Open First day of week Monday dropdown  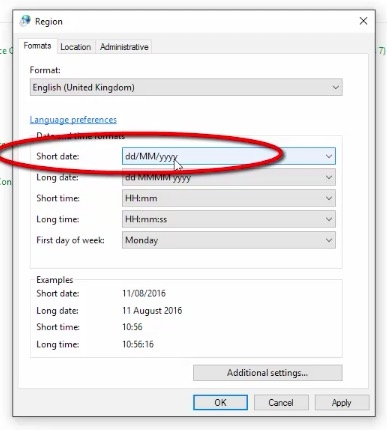229,240
